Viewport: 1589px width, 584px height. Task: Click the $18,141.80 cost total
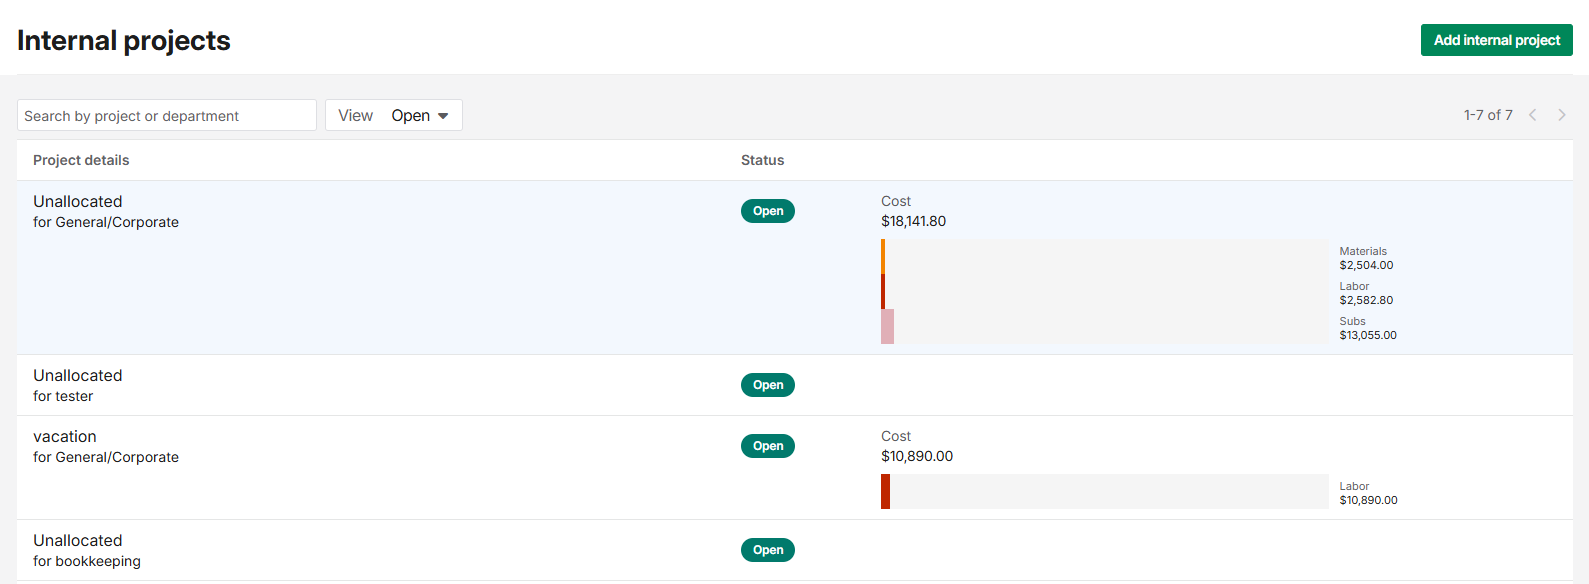coord(913,221)
